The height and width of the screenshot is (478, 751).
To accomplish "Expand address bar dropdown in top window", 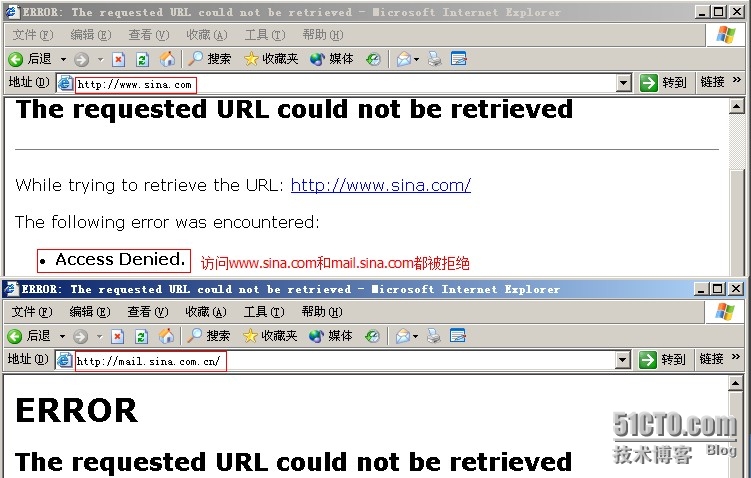I will pos(623,83).
